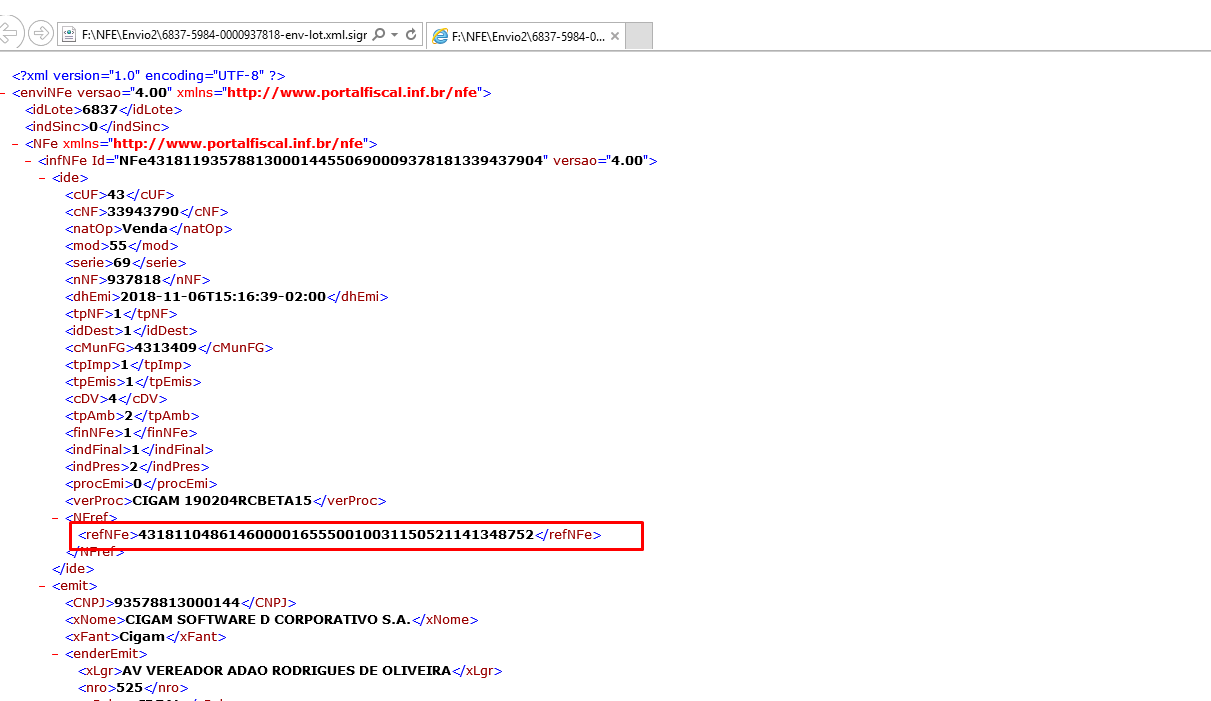Click the infNFe Id NFe4318... value
Image resolution: width=1211 pixels, height=701 pixels.
(331, 161)
